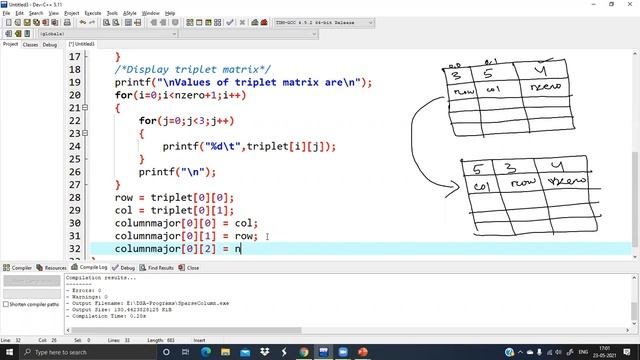Click the Compile toolbar icon
Viewport: 640px width, 360px height.
[190, 22]
